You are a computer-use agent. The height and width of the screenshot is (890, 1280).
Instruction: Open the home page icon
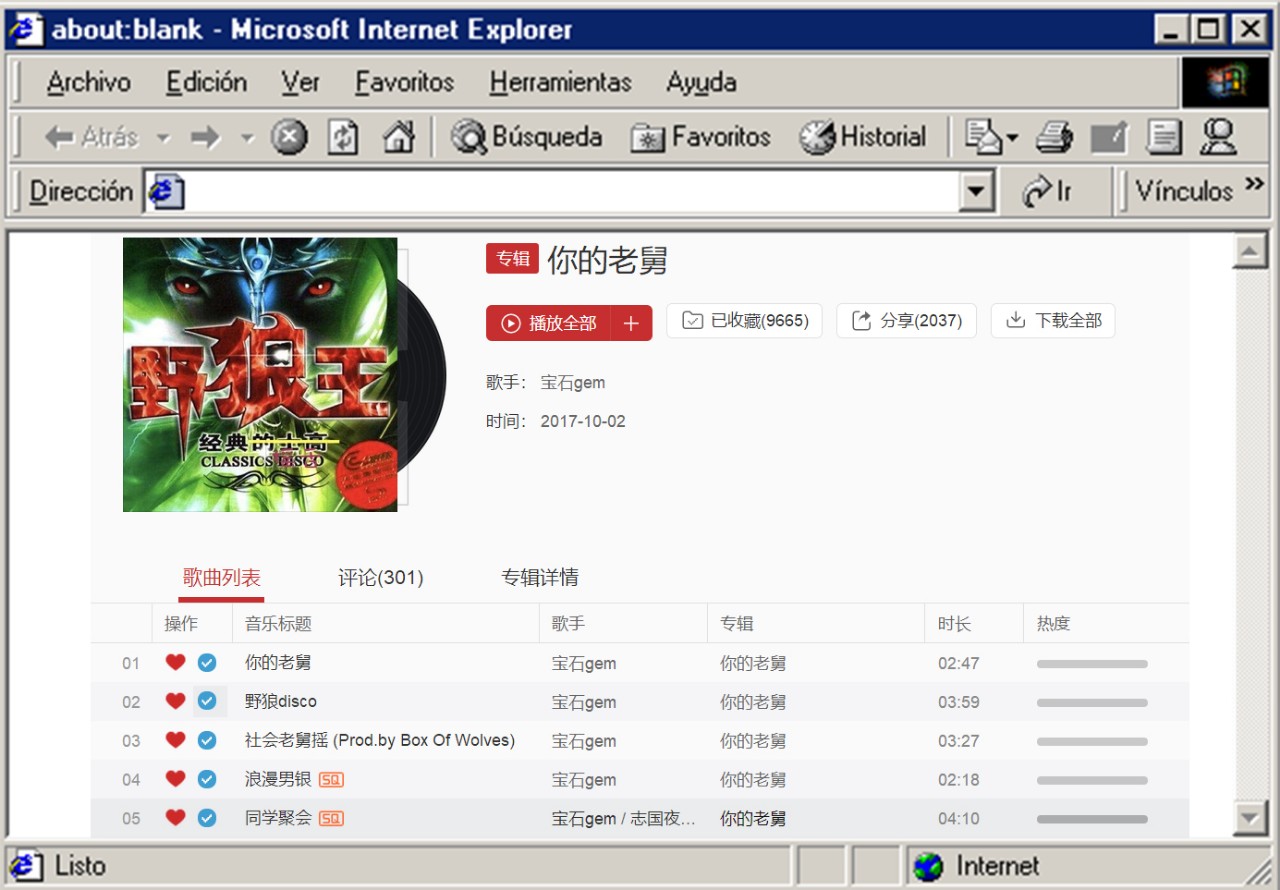point(398,137)
